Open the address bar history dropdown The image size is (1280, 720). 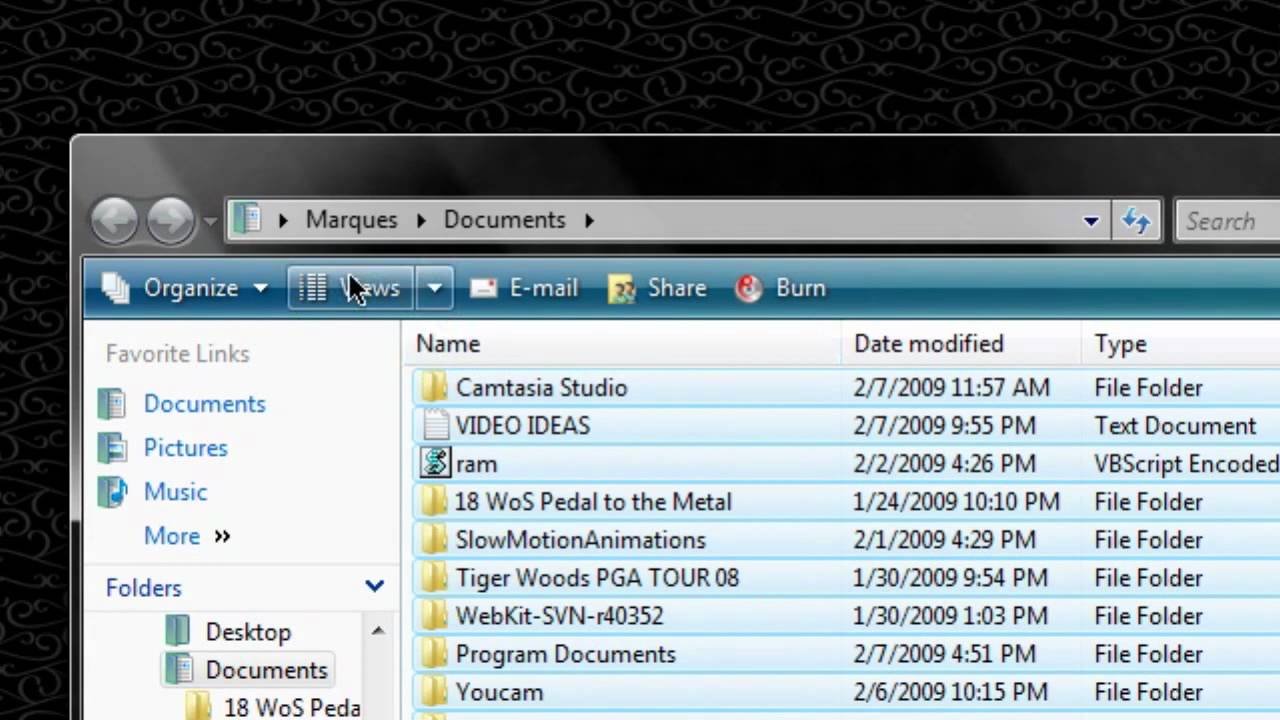point(1090,221)
